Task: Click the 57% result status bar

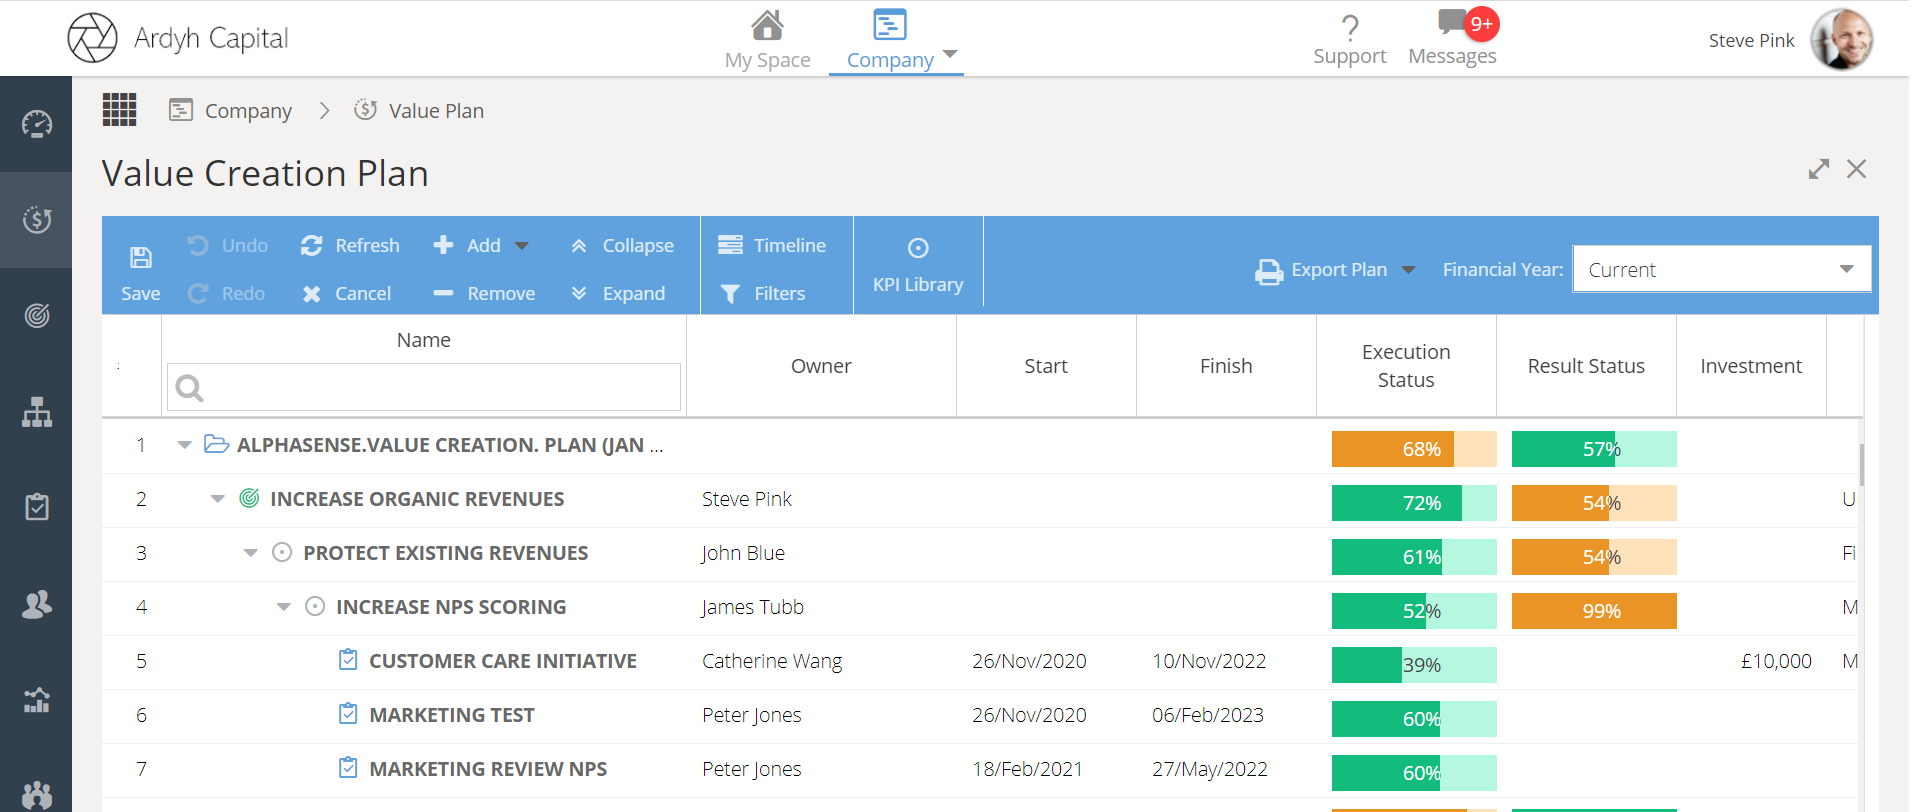Action: [x=1594, y=449]
